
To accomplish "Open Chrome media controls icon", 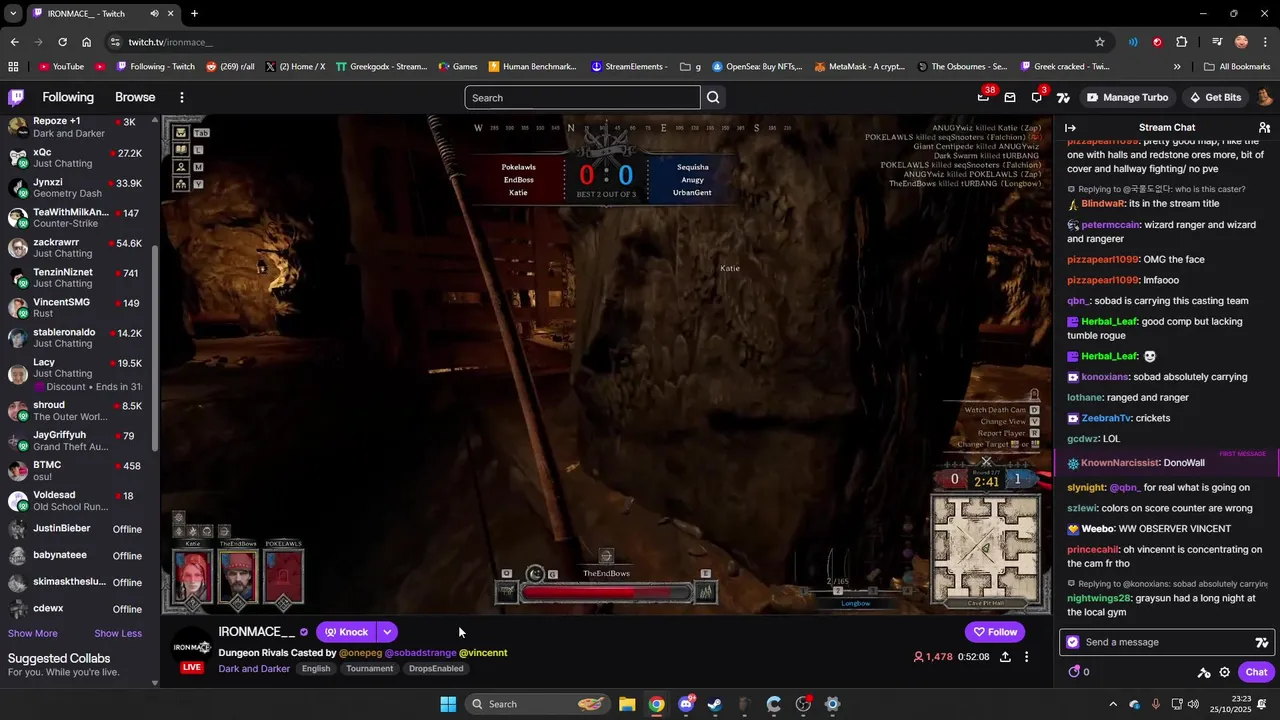I will tap(1217, 42).
